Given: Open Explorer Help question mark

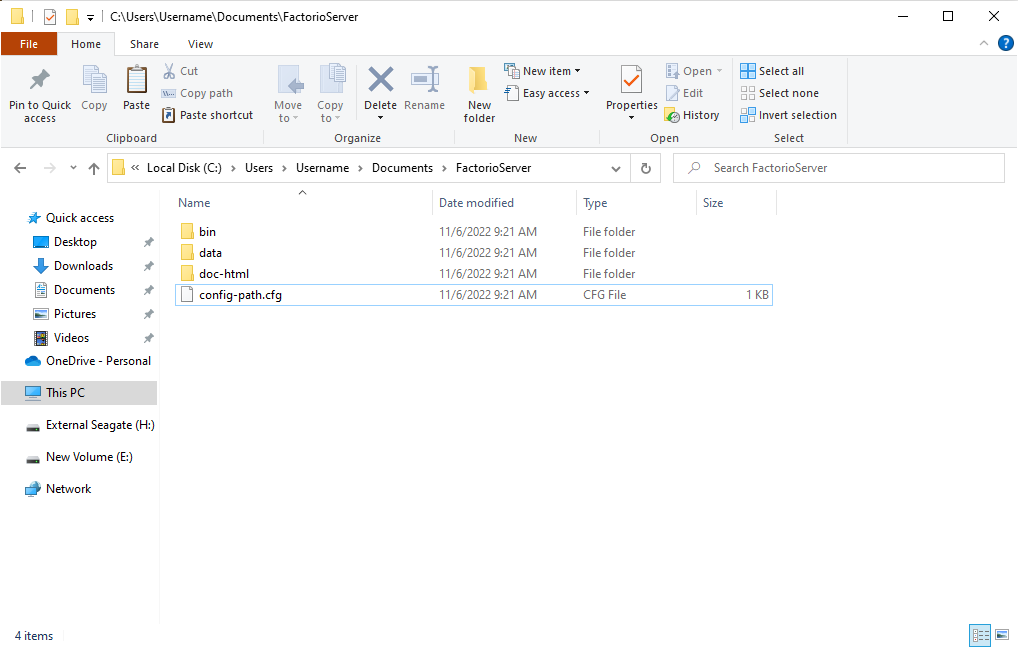Looking at the screenshot, I should coord(1005,44).
